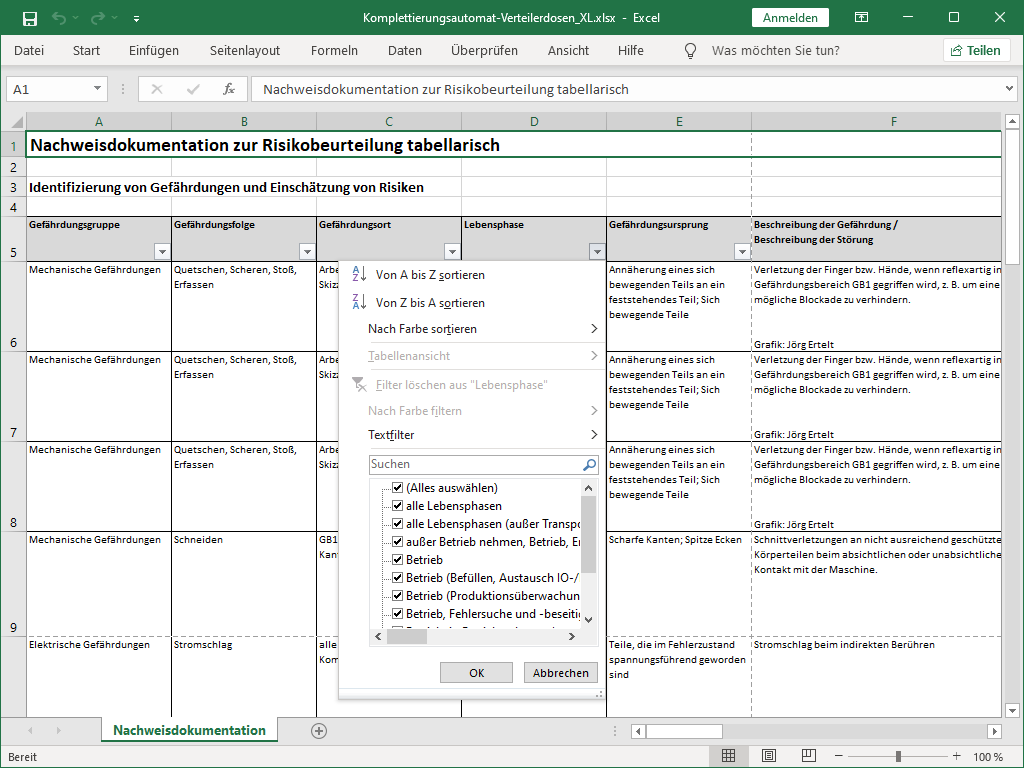
Task: Open the Gefährdungsgruppe filter dropdown
Action: (162, 252)
